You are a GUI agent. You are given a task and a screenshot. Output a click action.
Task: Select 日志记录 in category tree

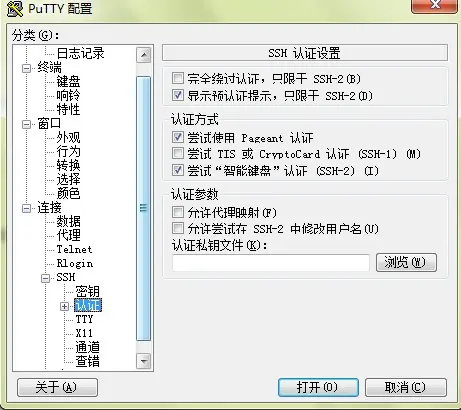coord(81,53)
